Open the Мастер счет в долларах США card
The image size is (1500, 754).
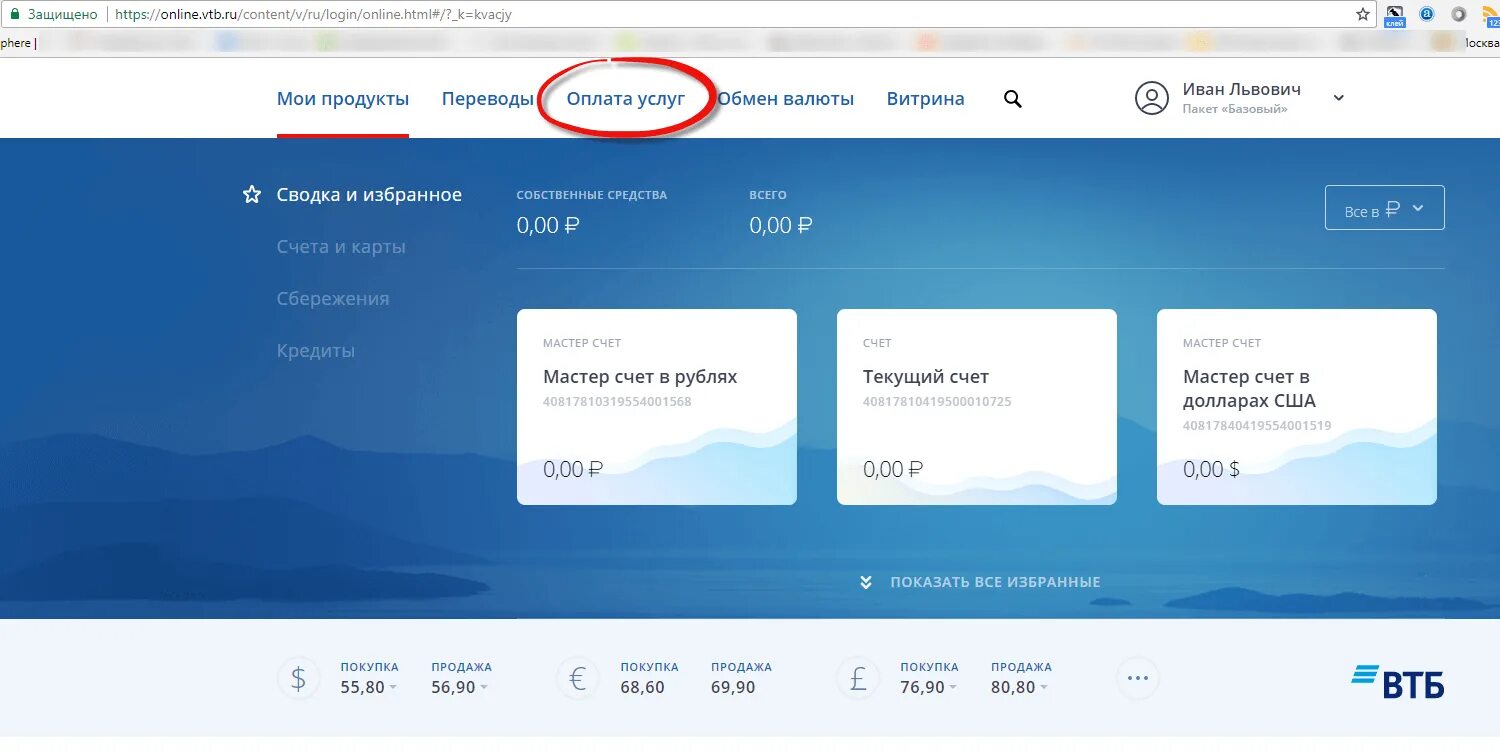click(x=1297, y=407)
